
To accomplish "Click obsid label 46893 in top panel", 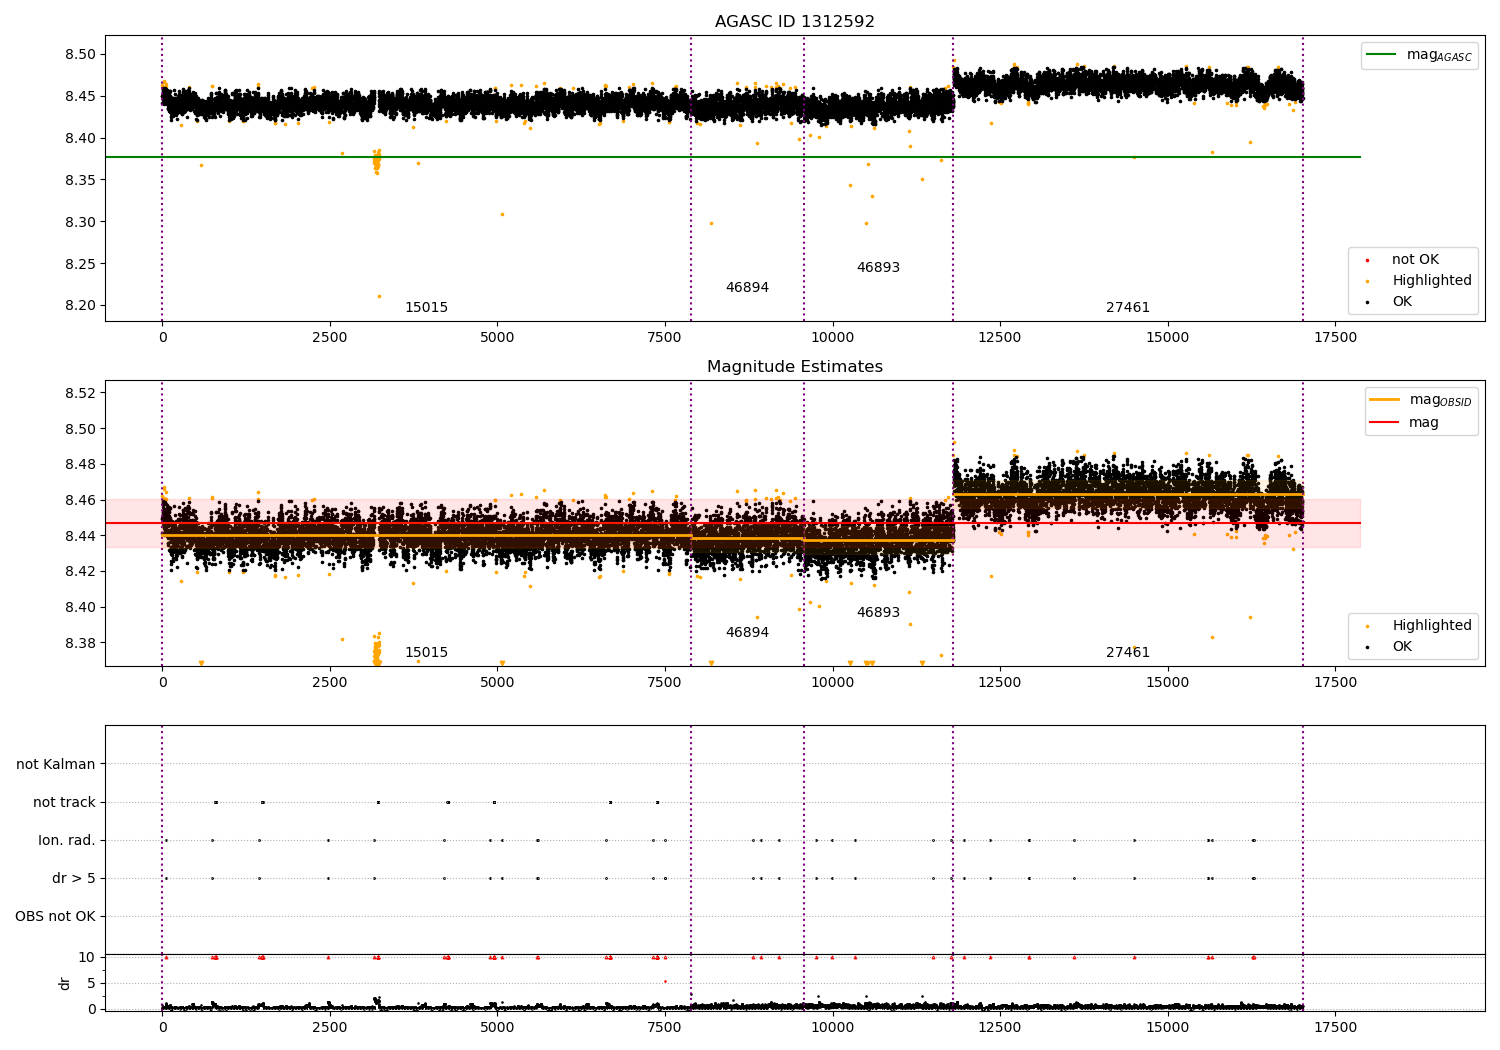I will pyautogui.click(x=878, y=268).
